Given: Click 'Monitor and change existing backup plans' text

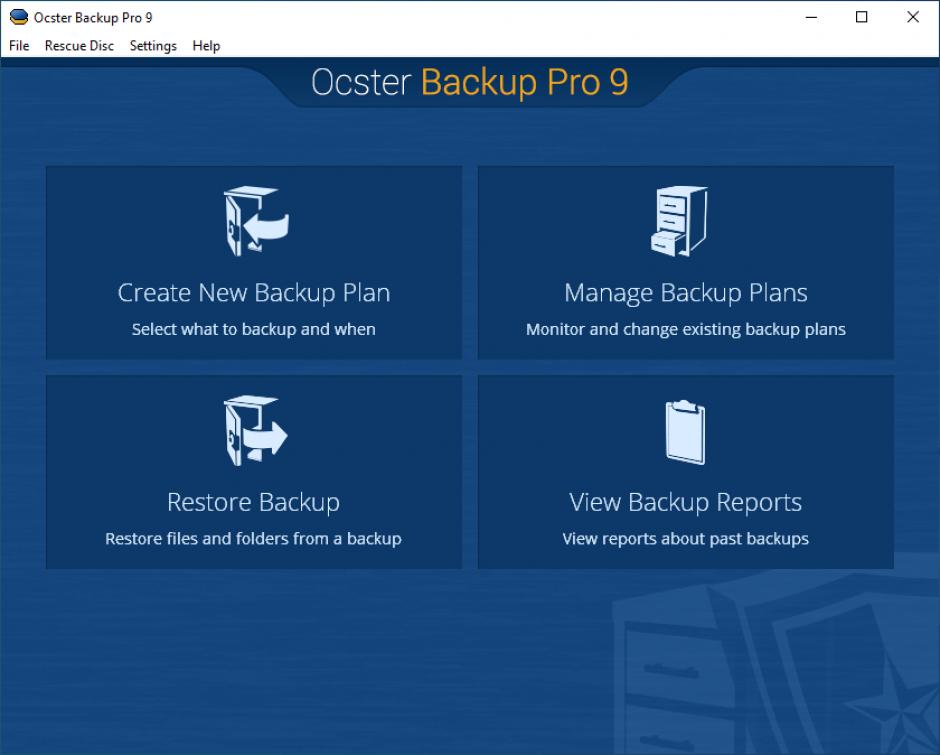Looking at the screenshot, I should 685,329.
